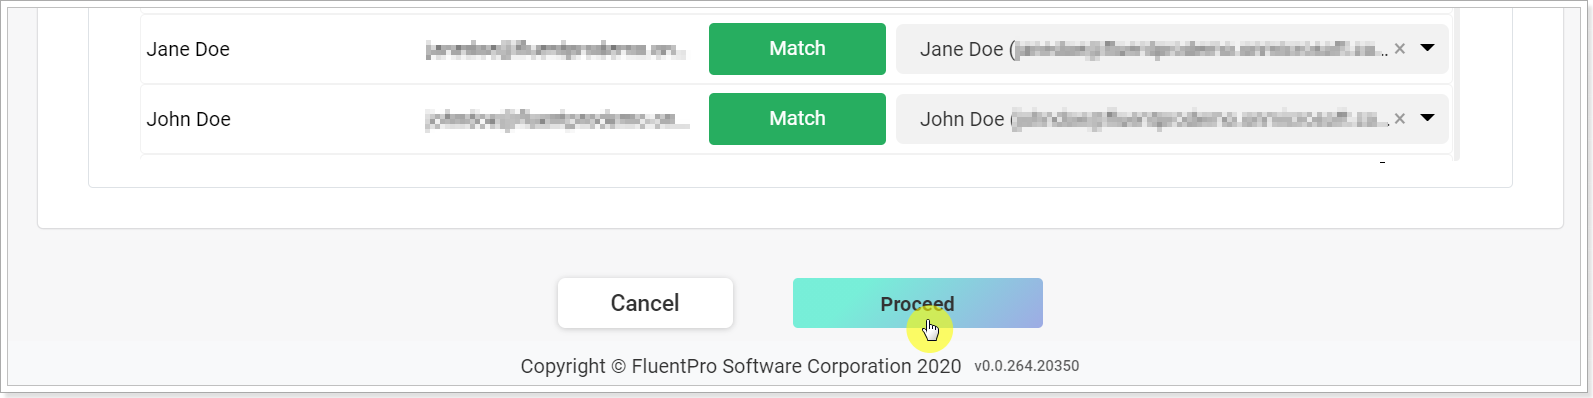Click Jane Doe's blurred source email address
Screen dimensions: 1593x398
tap(556, 50)
